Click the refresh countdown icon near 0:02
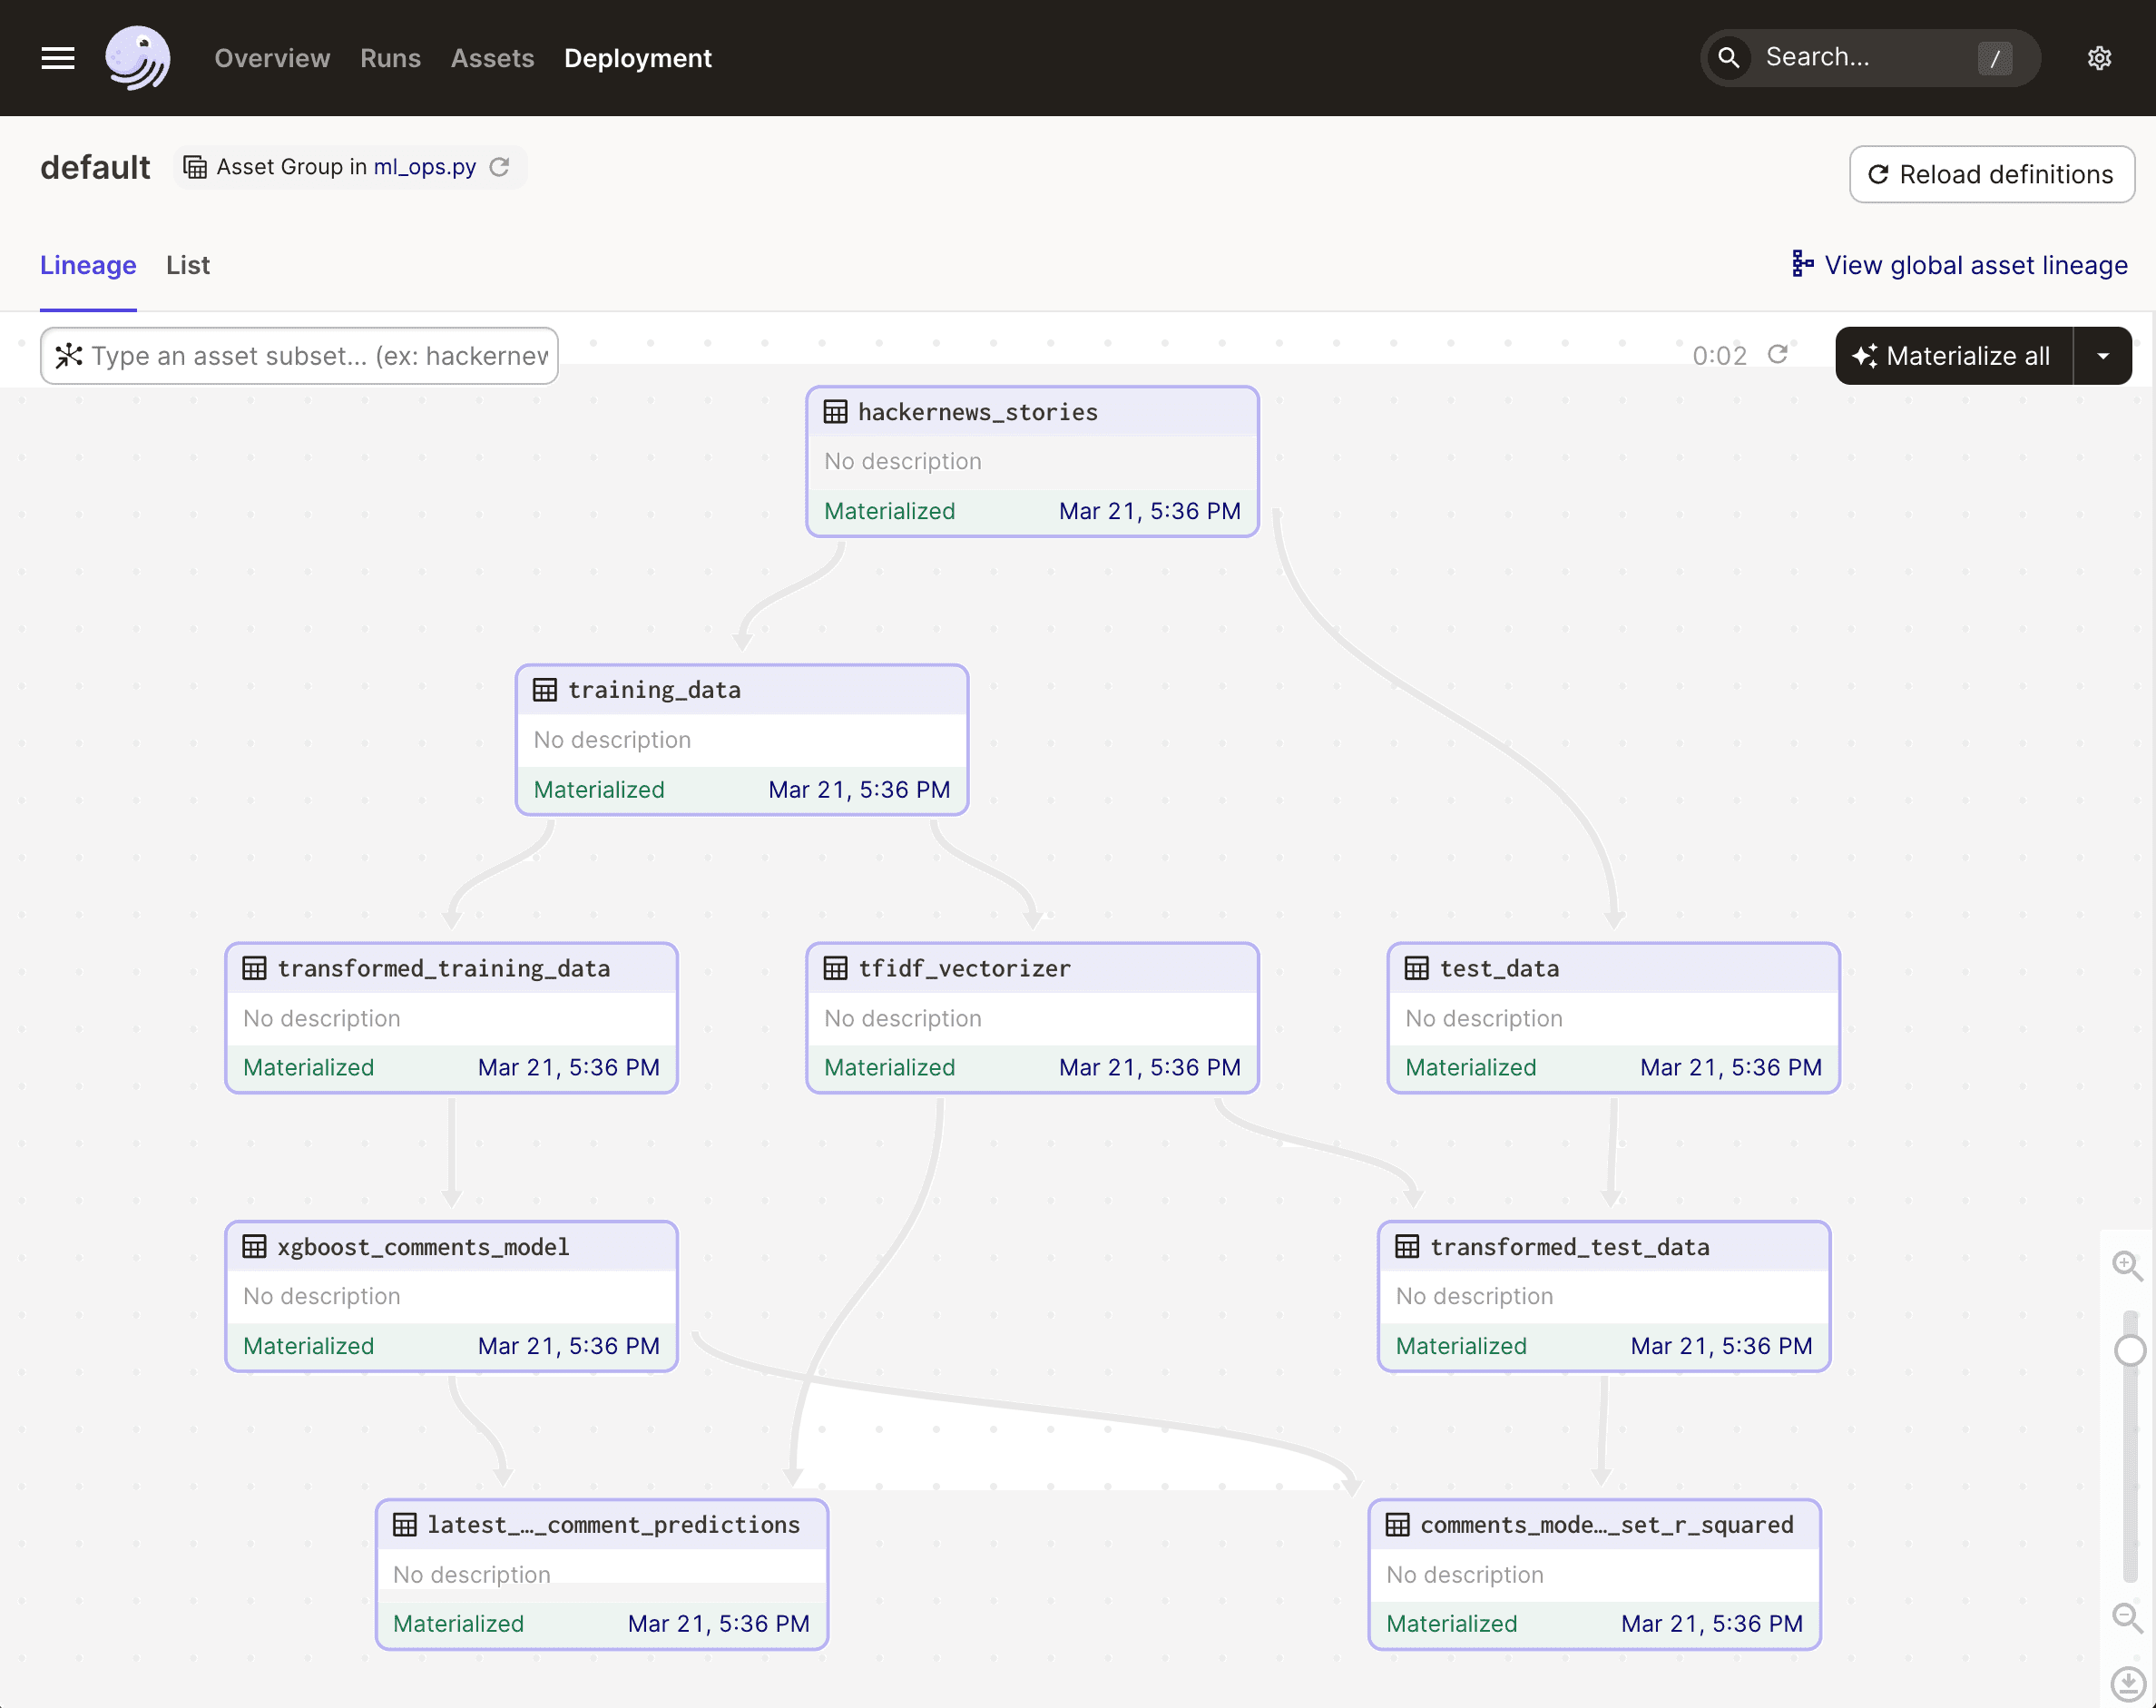The height and width of the screenshot is (1708, 2156). pos(1778,355)
